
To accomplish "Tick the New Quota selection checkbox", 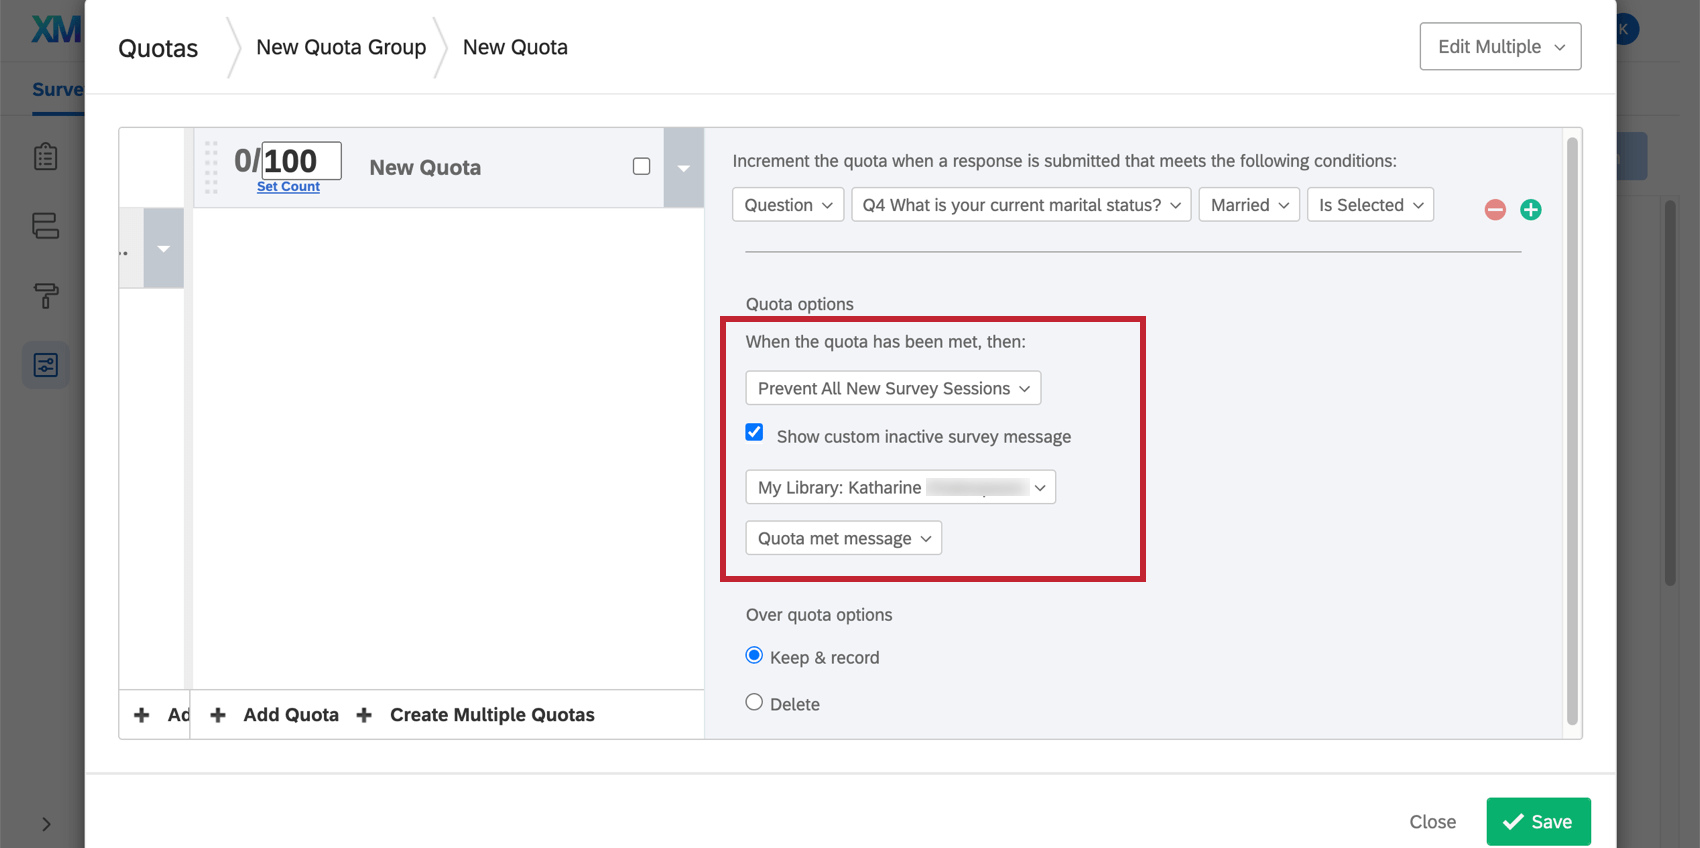I will (642, 167).
